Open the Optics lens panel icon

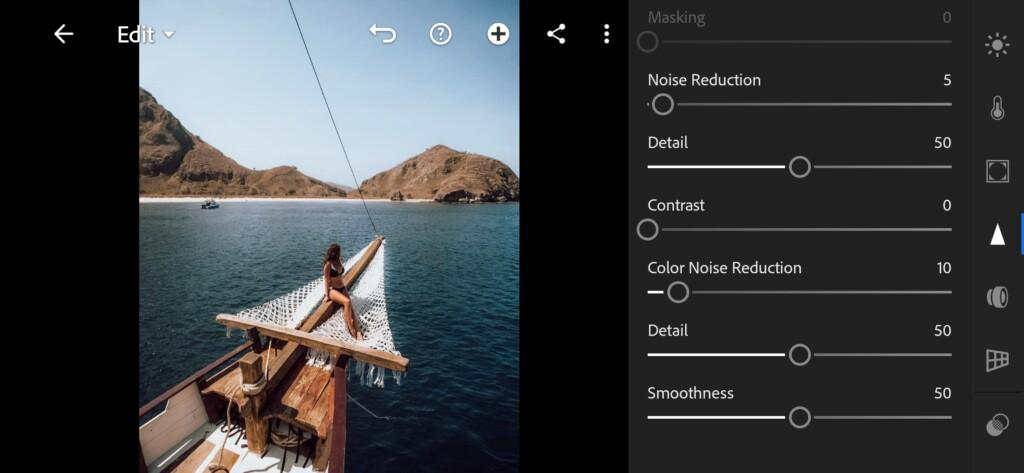coord(997,297)
